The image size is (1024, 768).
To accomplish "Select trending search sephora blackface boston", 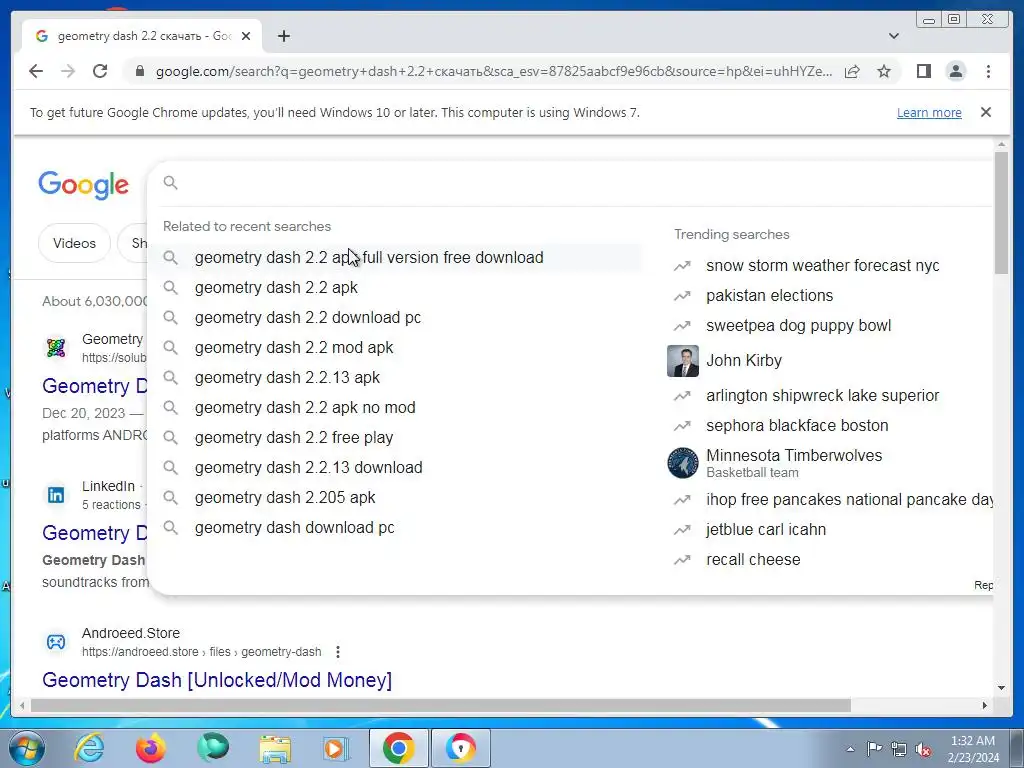I will [x=797, y=426].
